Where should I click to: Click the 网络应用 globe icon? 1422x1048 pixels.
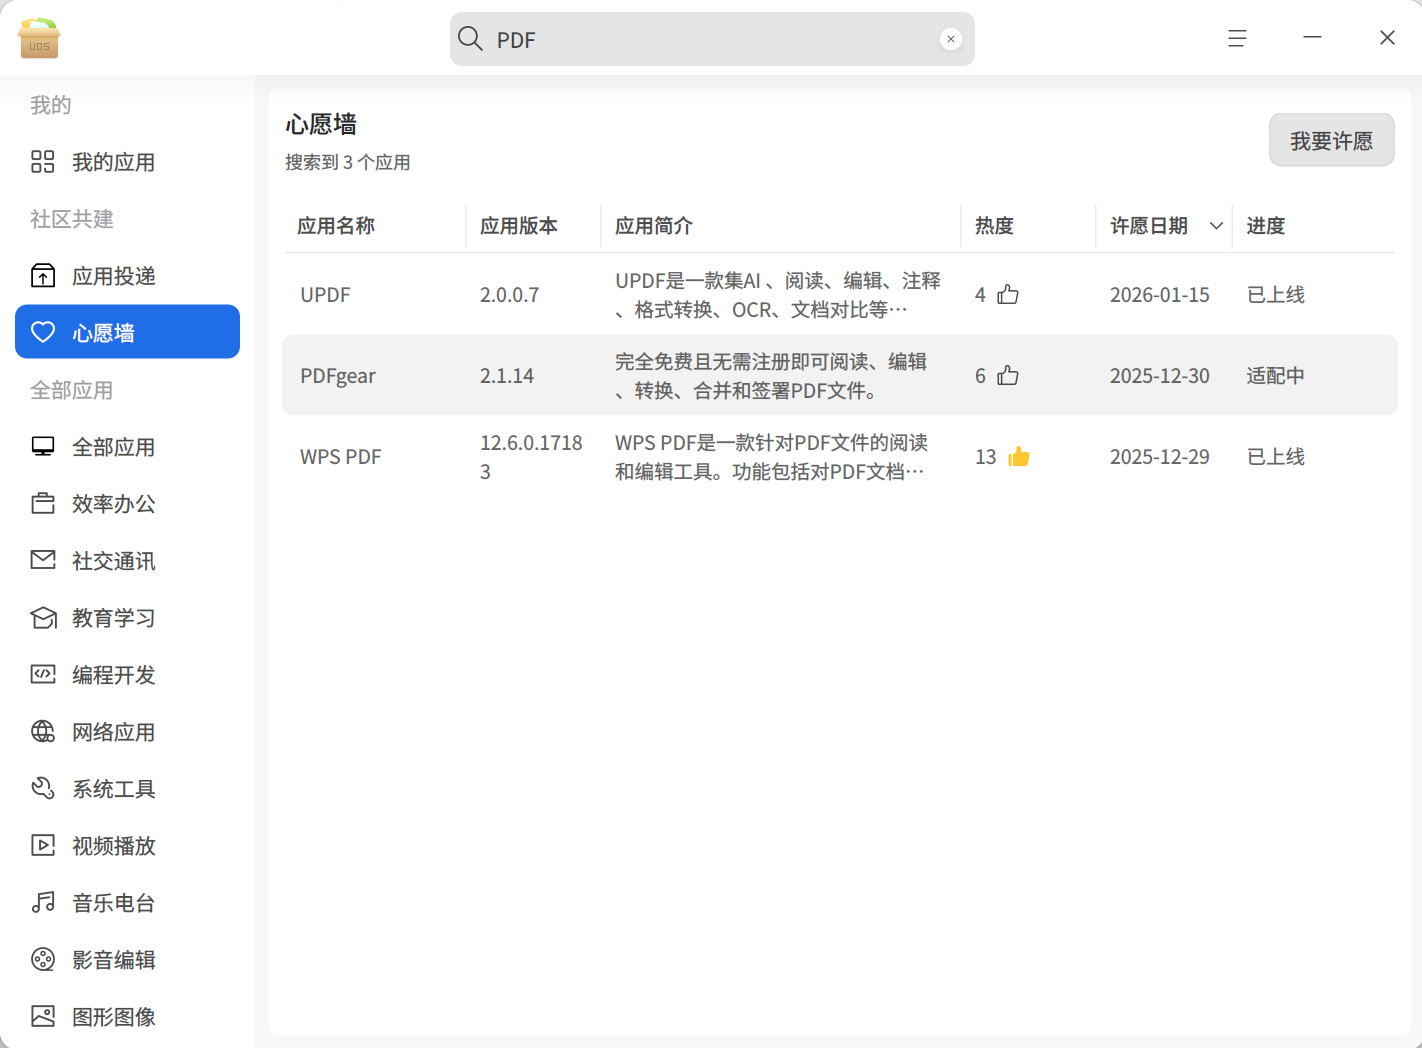(43, 732)
